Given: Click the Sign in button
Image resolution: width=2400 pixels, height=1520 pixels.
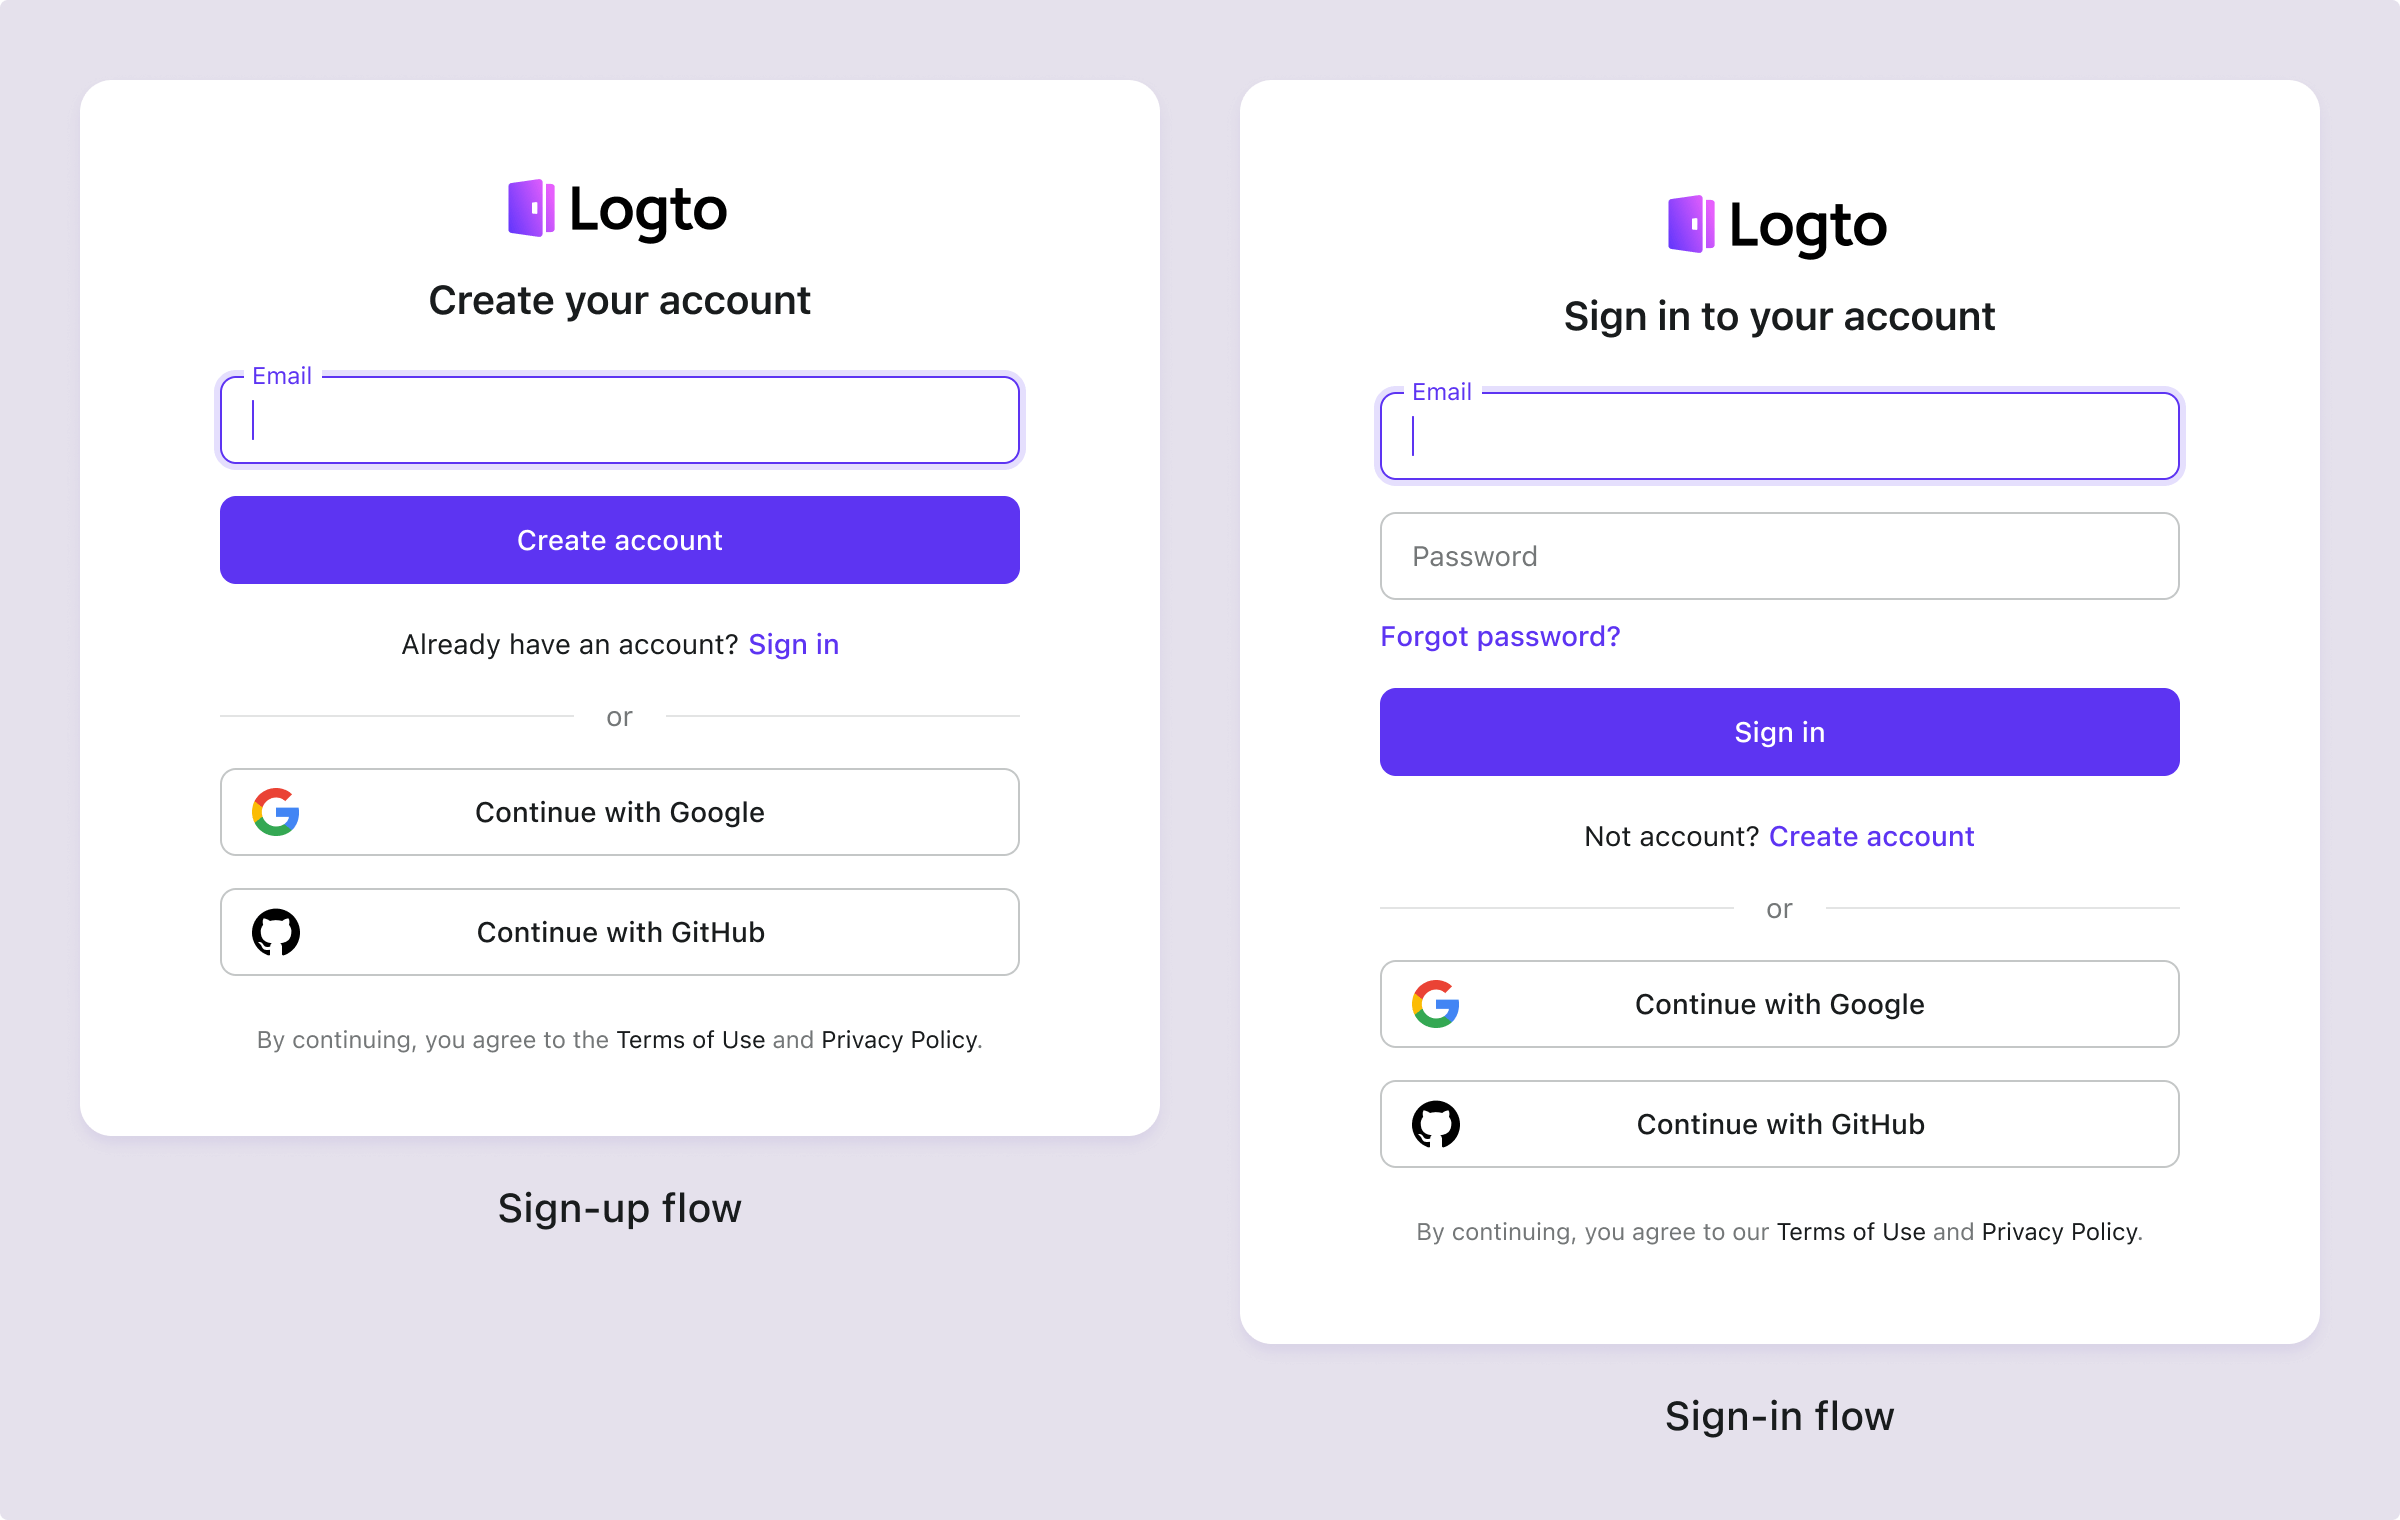Looking at the screenshot, I should coord(1779,731).
